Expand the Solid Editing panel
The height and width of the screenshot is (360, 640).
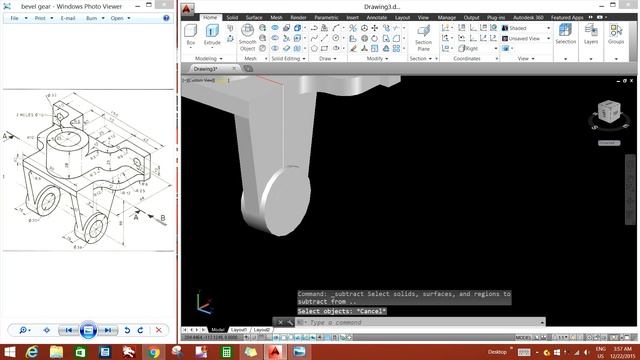pos(288,59)
